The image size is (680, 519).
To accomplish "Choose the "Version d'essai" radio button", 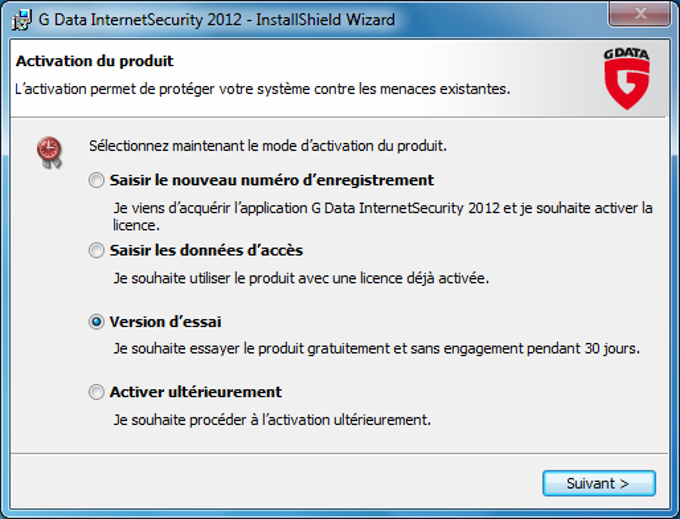I will click(96, 322).
